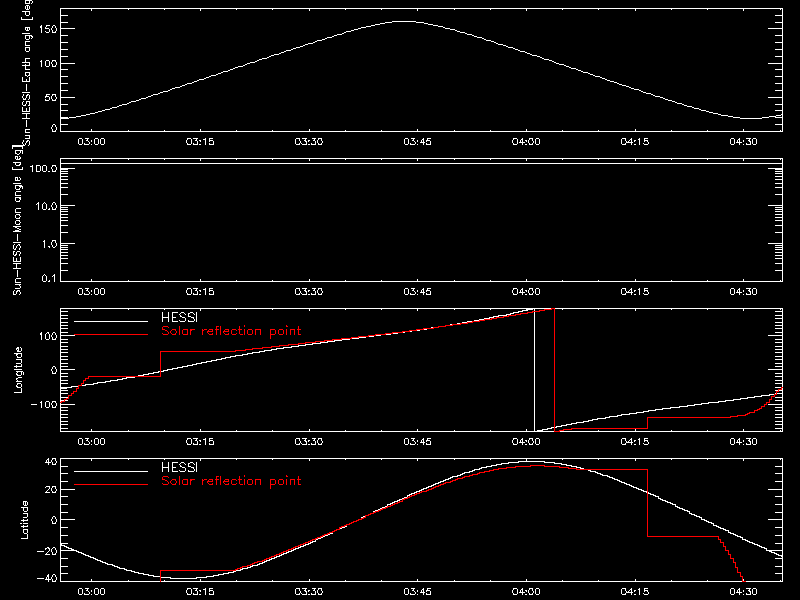Select Solar reflection point legend in Latitude plot
This screenshot has width=800, height=600.
tap(231, 481)
